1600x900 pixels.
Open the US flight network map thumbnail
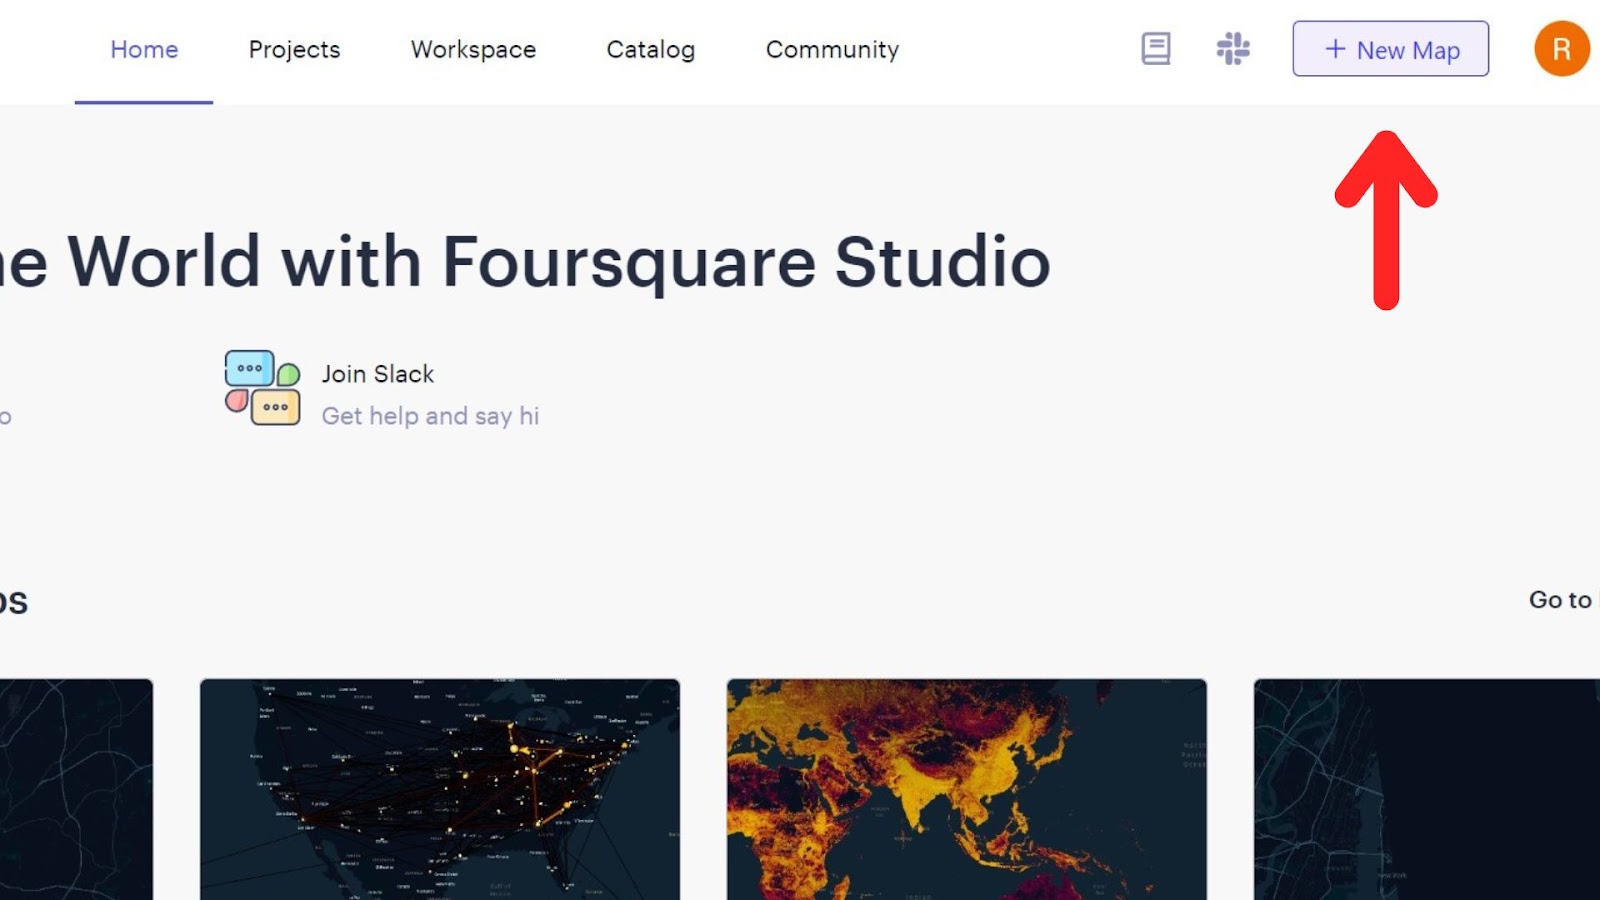click(x=440, y=789)
